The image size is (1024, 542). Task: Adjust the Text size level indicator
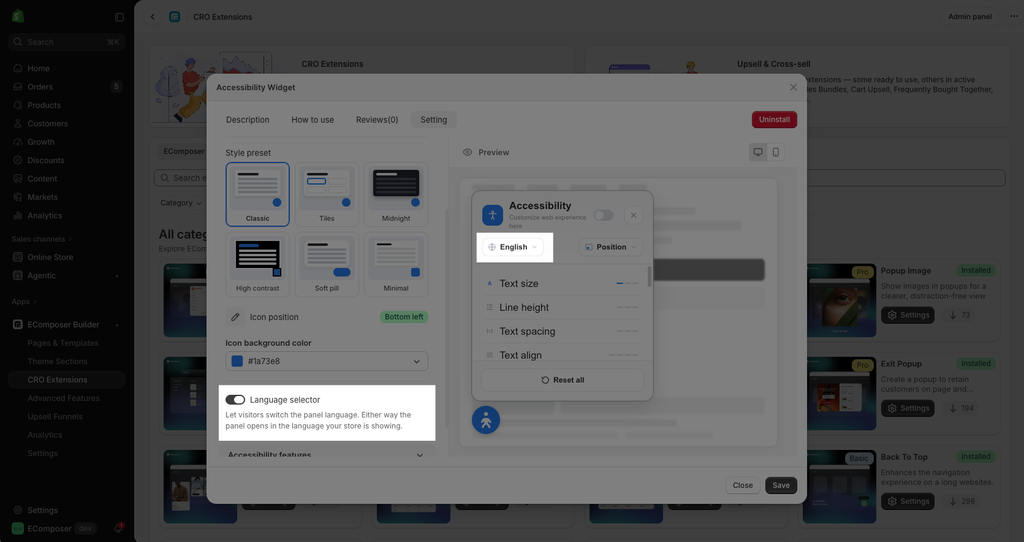628,283
